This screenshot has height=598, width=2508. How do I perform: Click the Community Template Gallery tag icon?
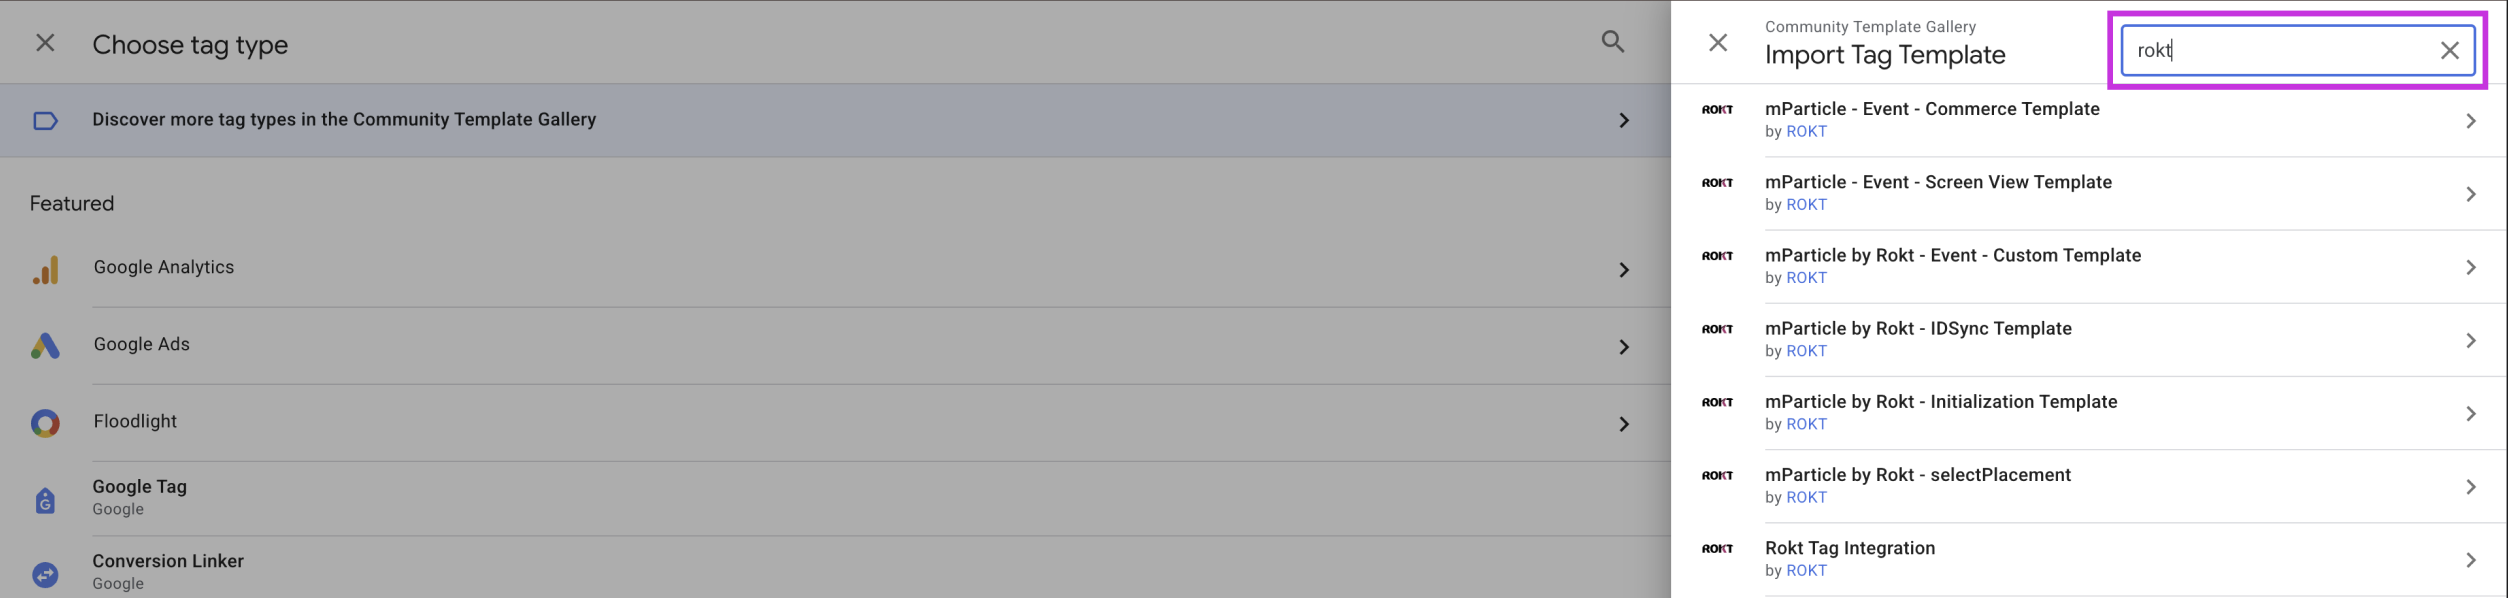tap(45, 121)
